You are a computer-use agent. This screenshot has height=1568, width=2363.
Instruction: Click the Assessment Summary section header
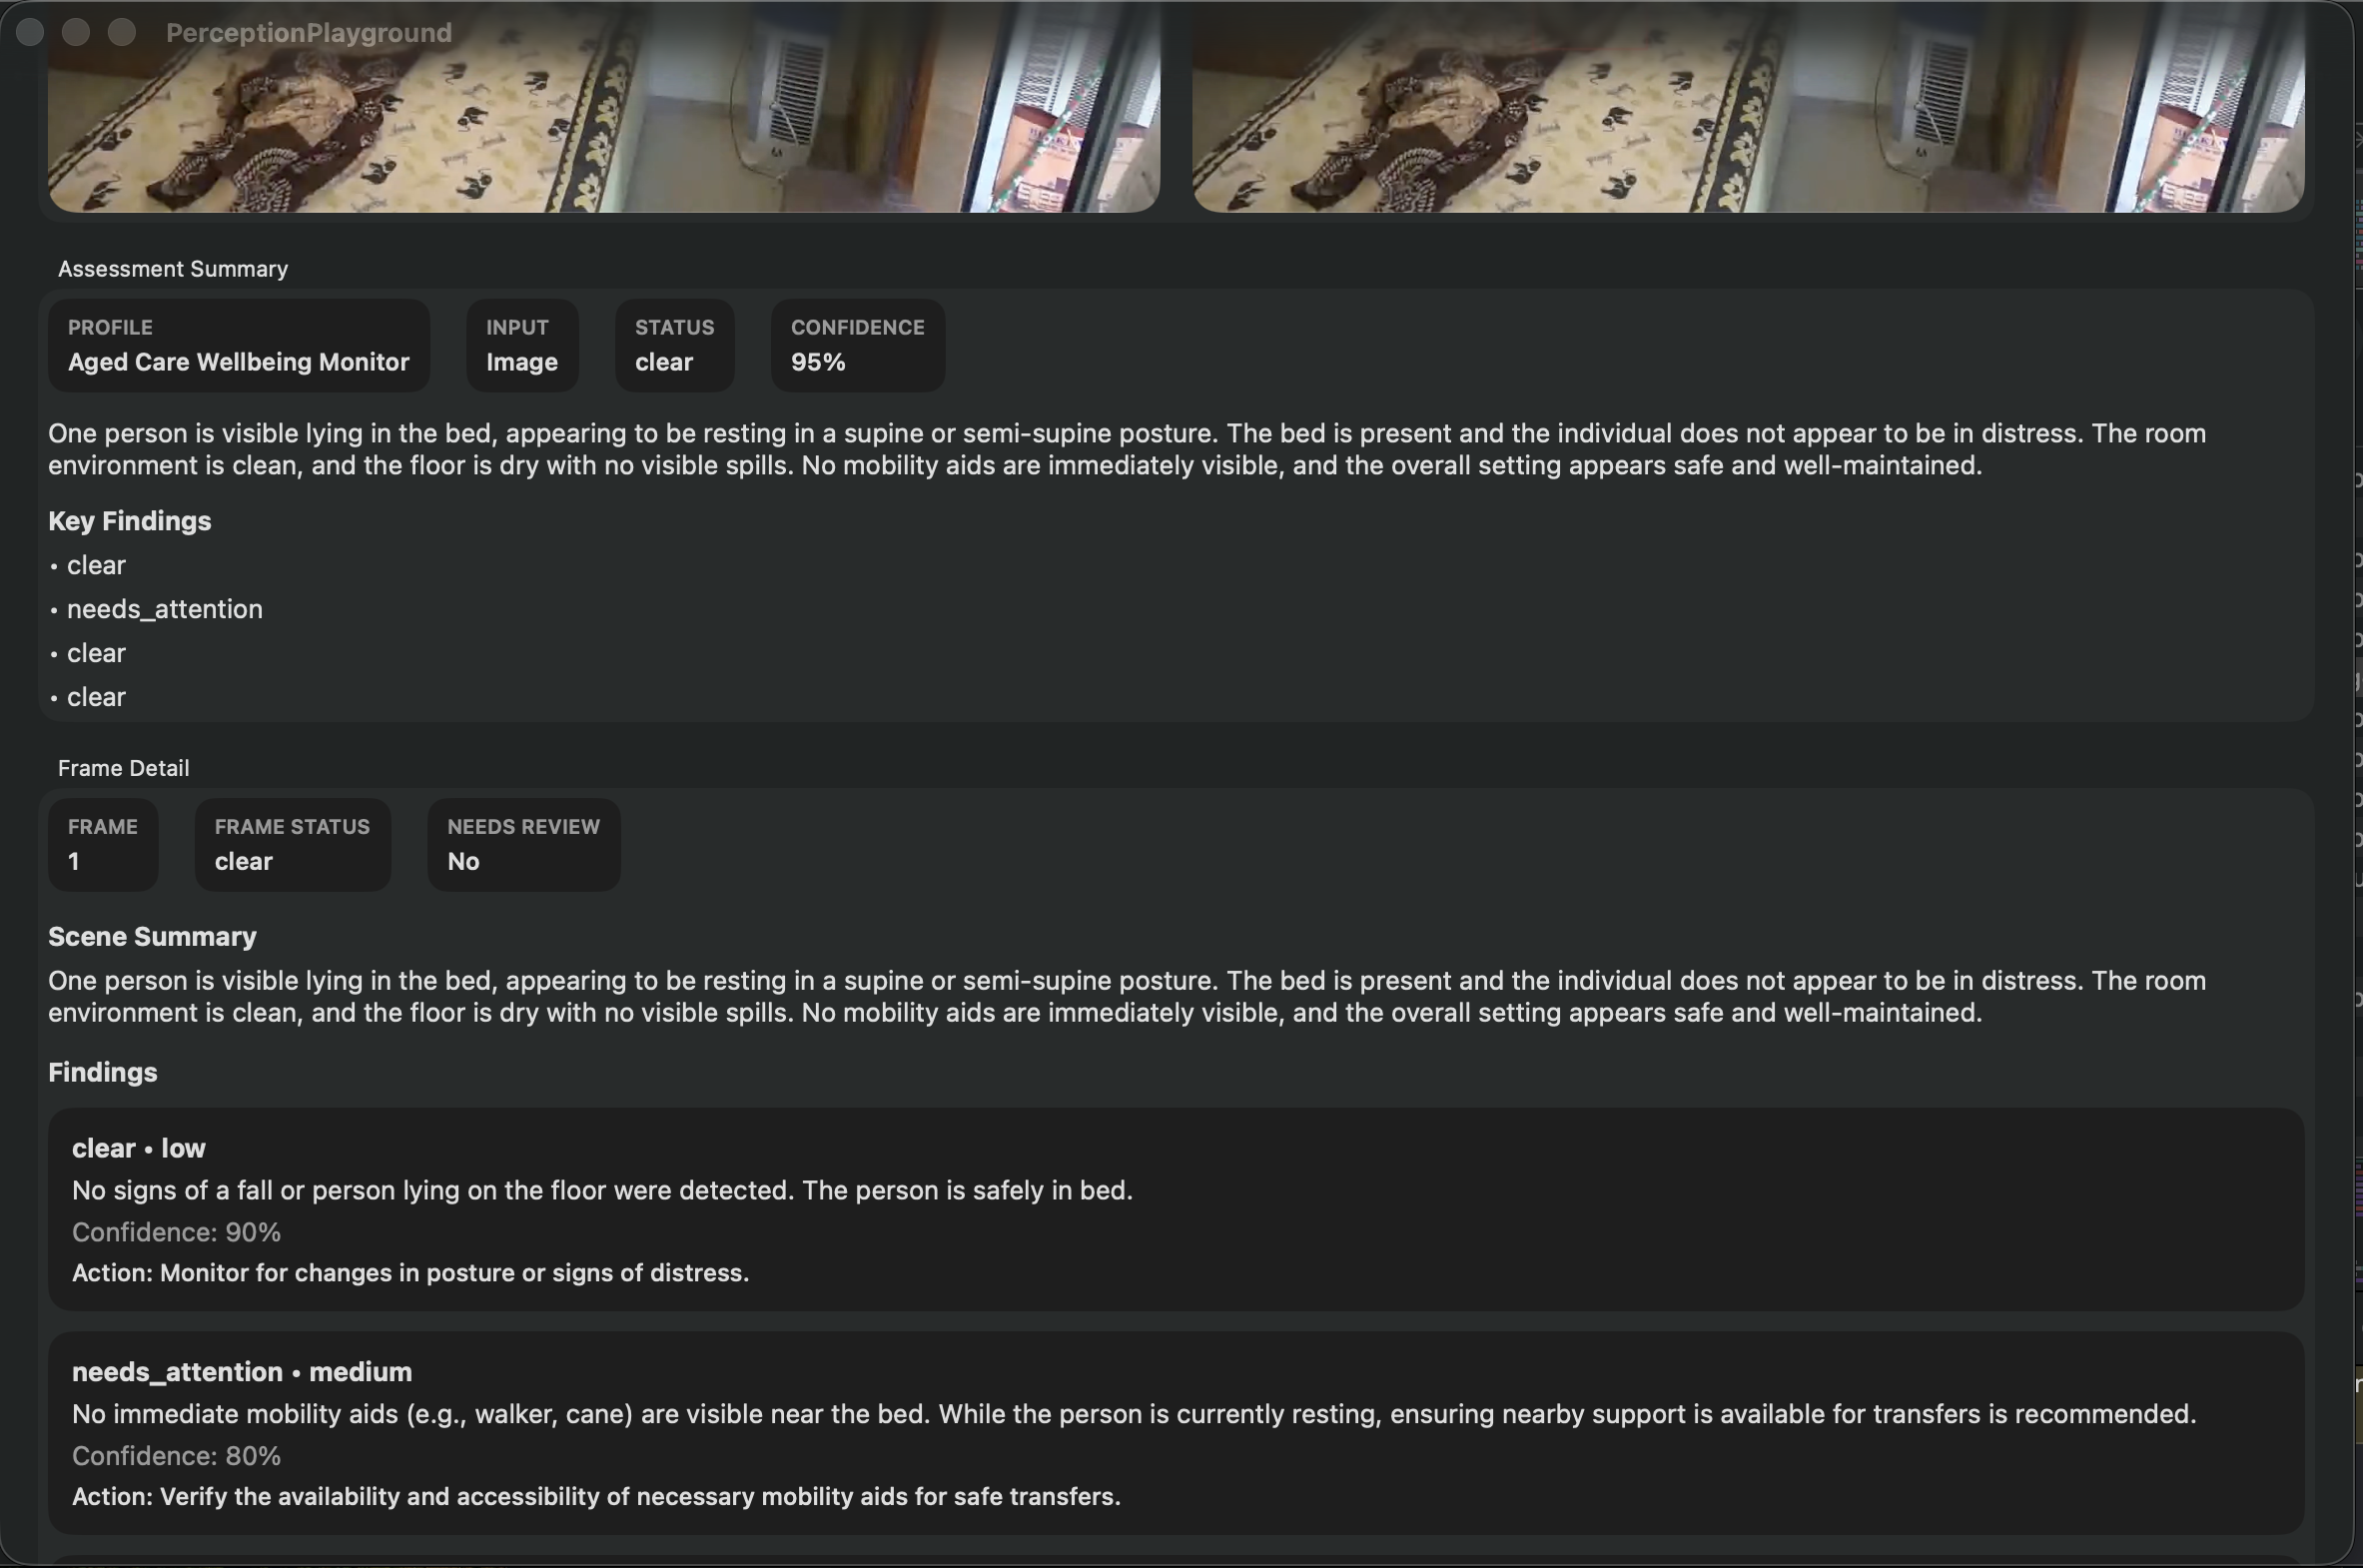click(x=173, y=269)
